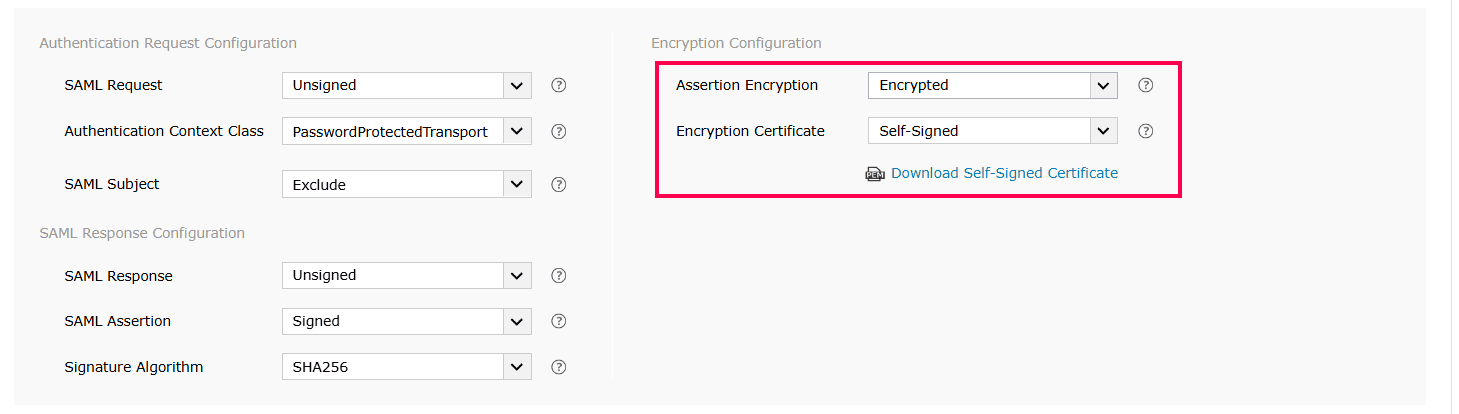This screenshot has height=414, width=1459.
Task: Expand the Signature Algorithm dropdown
Action: [406, 367]
